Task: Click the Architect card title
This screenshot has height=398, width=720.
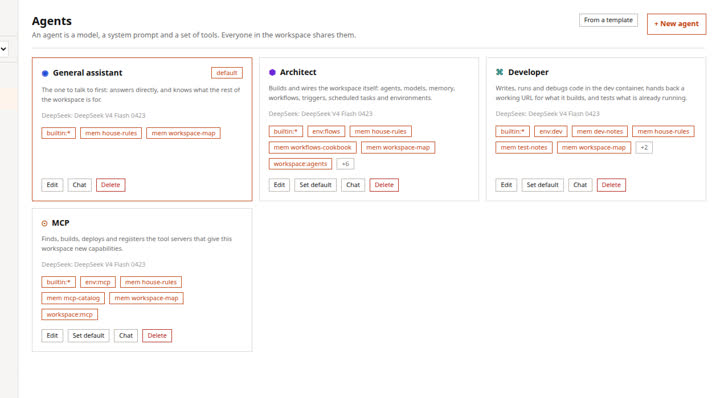Action: (298, 72)
